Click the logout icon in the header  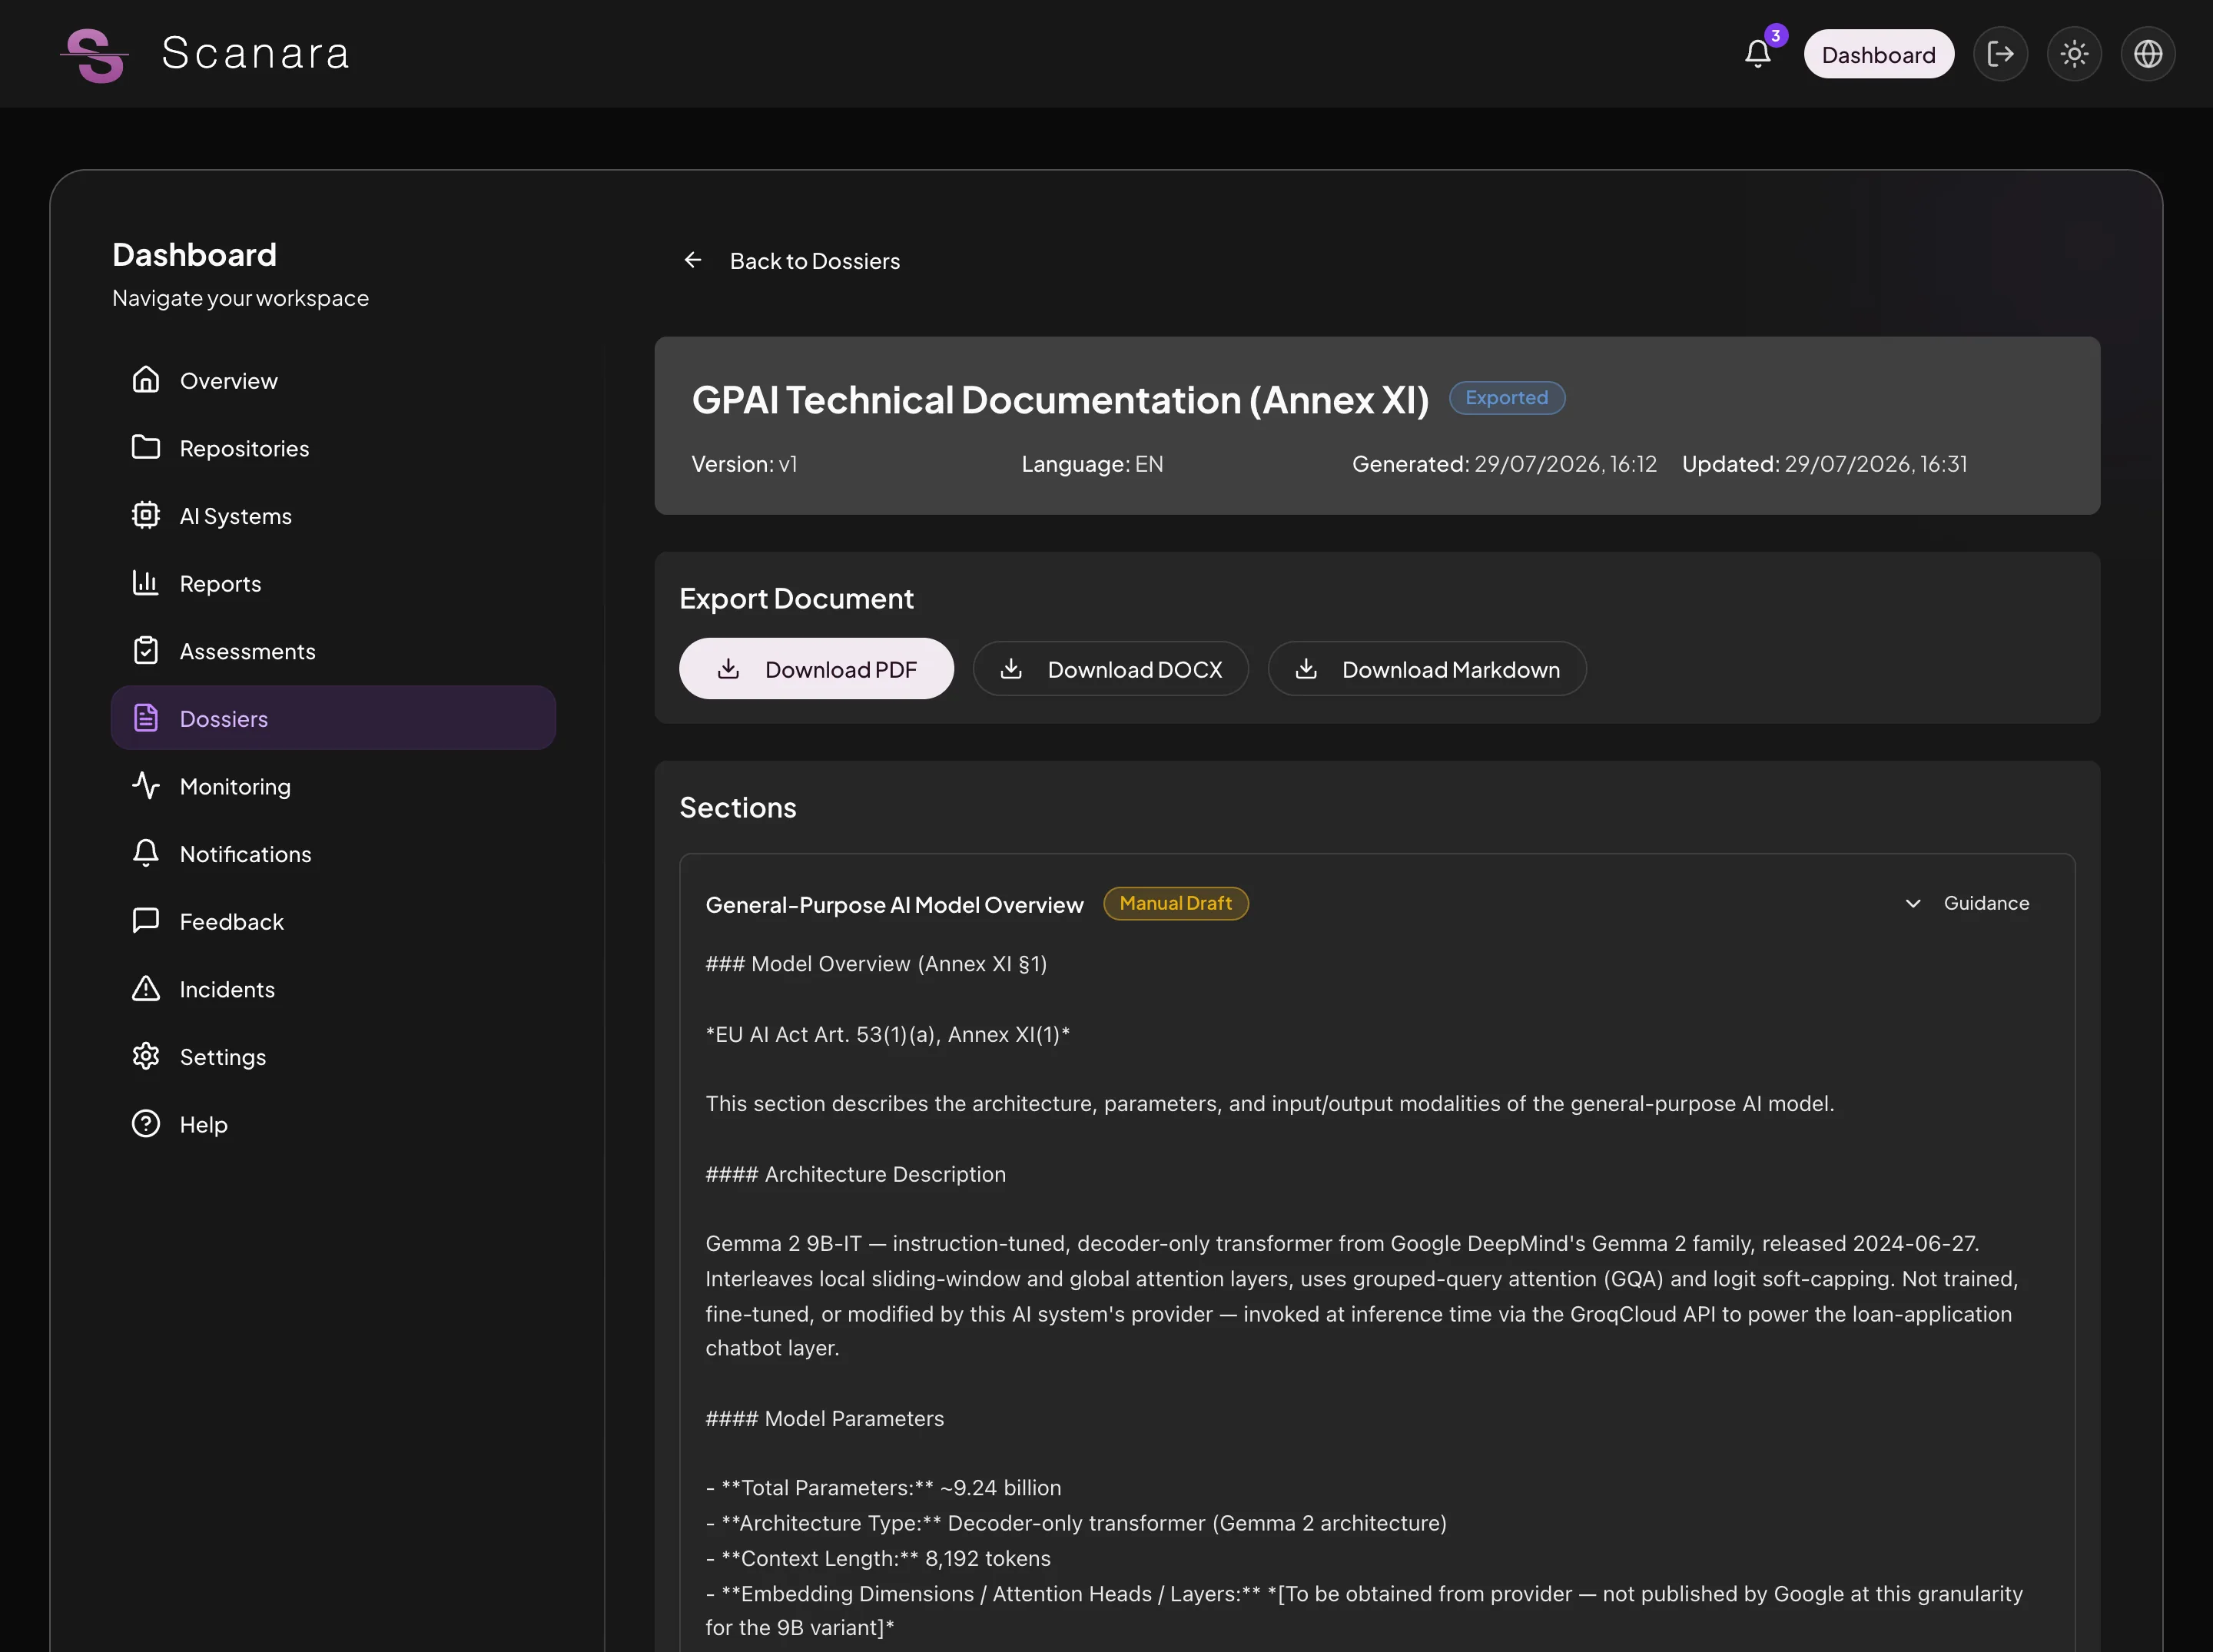click(2000, 54)
